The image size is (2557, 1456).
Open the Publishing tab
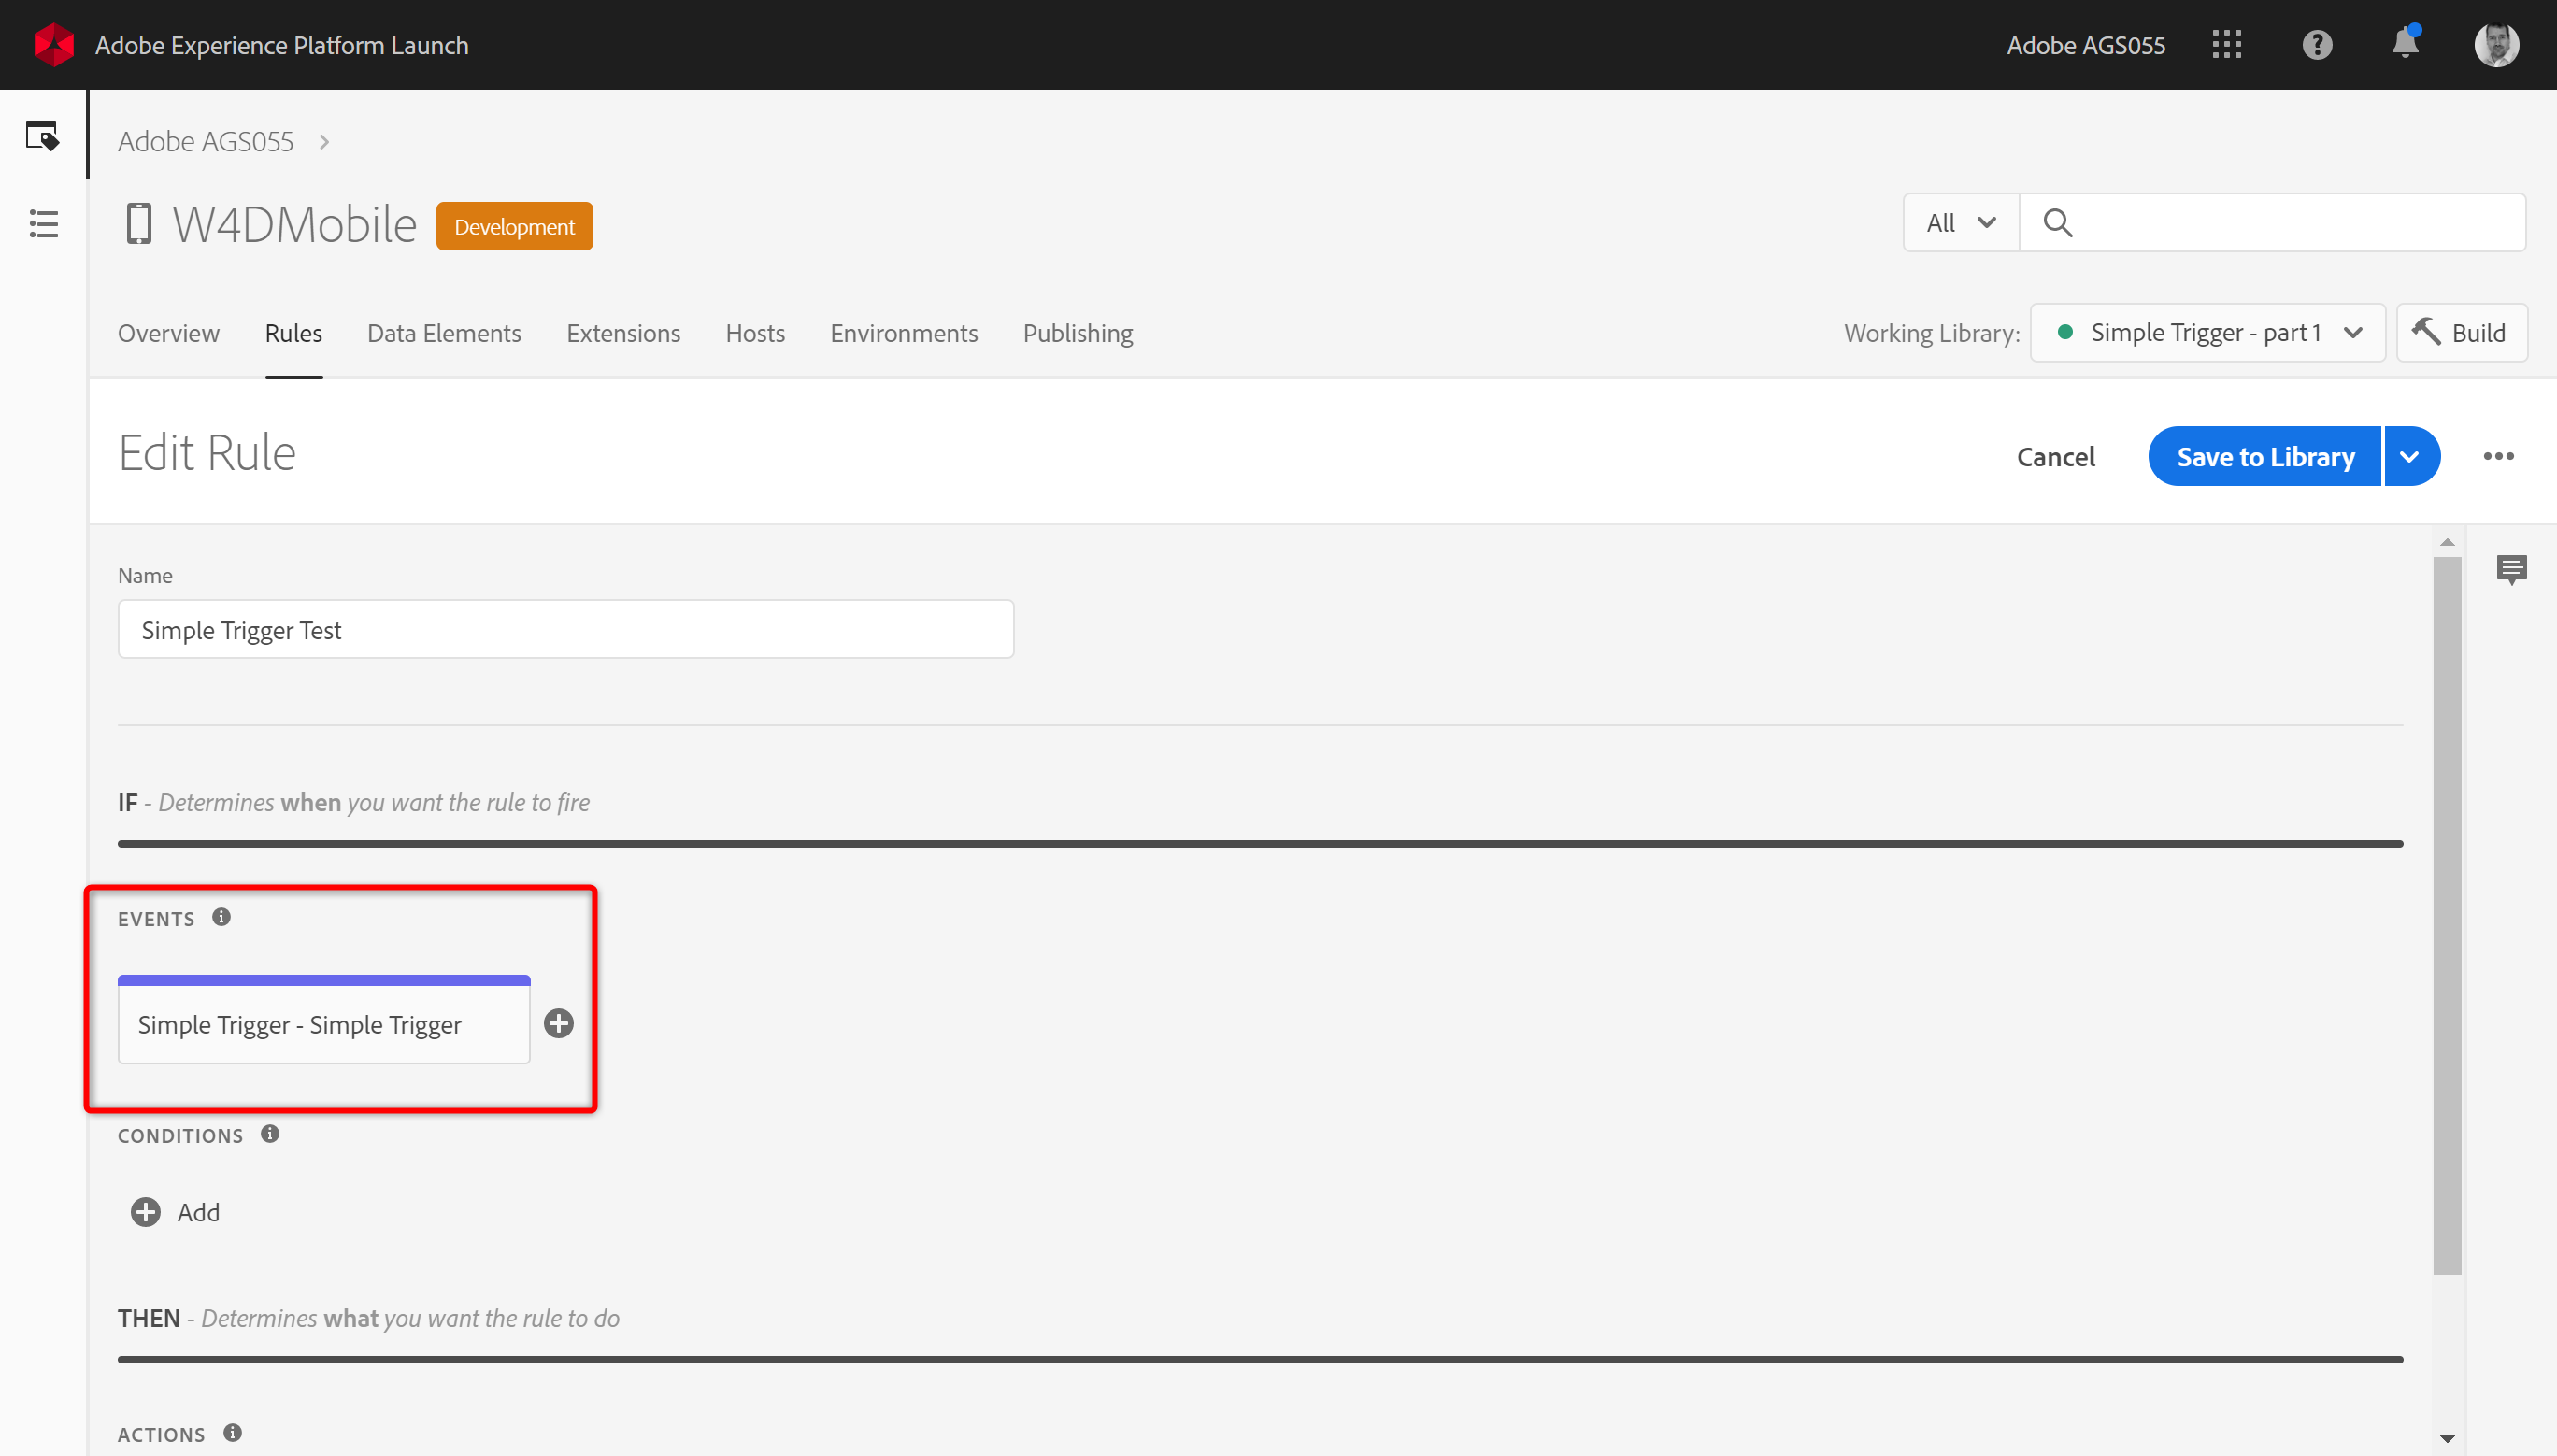coord(1077,333)
